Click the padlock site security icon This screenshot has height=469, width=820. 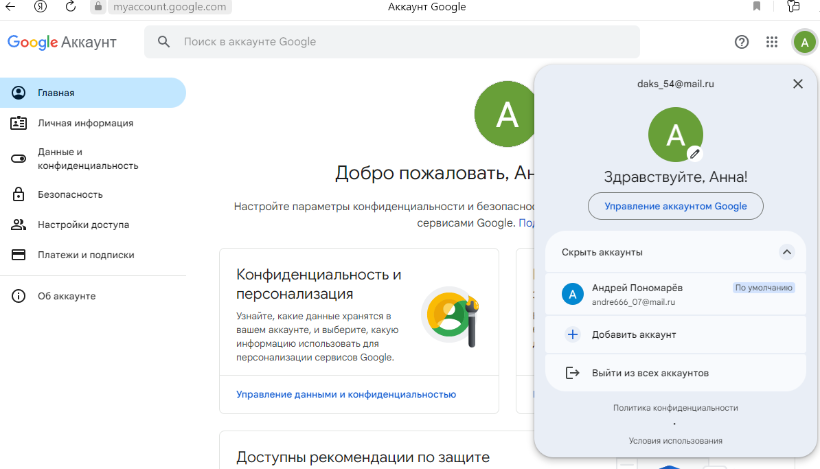(98, 6)
